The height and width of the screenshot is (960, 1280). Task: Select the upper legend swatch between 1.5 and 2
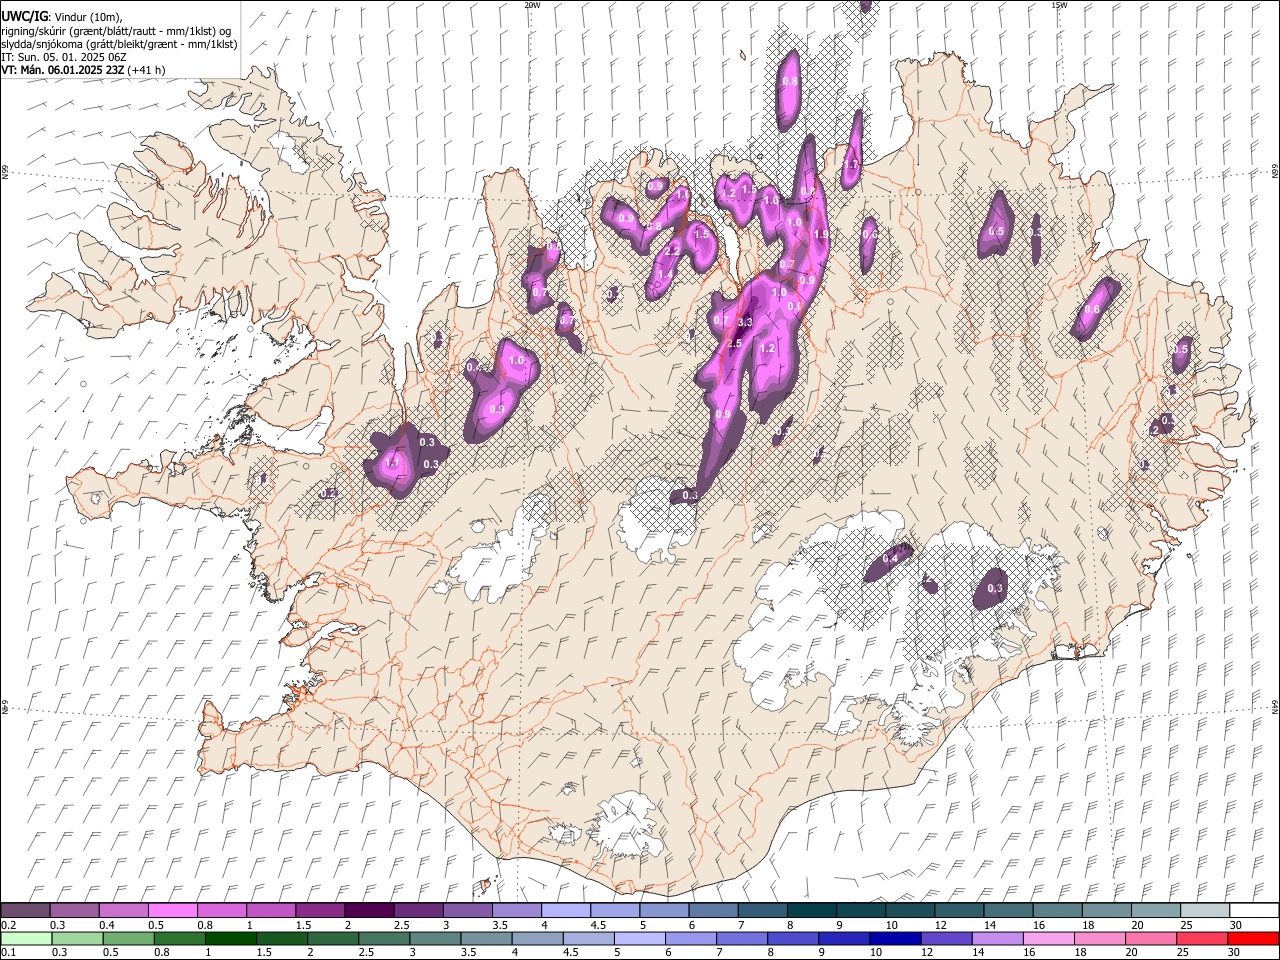pyautogui.click(x=320, y=910)
